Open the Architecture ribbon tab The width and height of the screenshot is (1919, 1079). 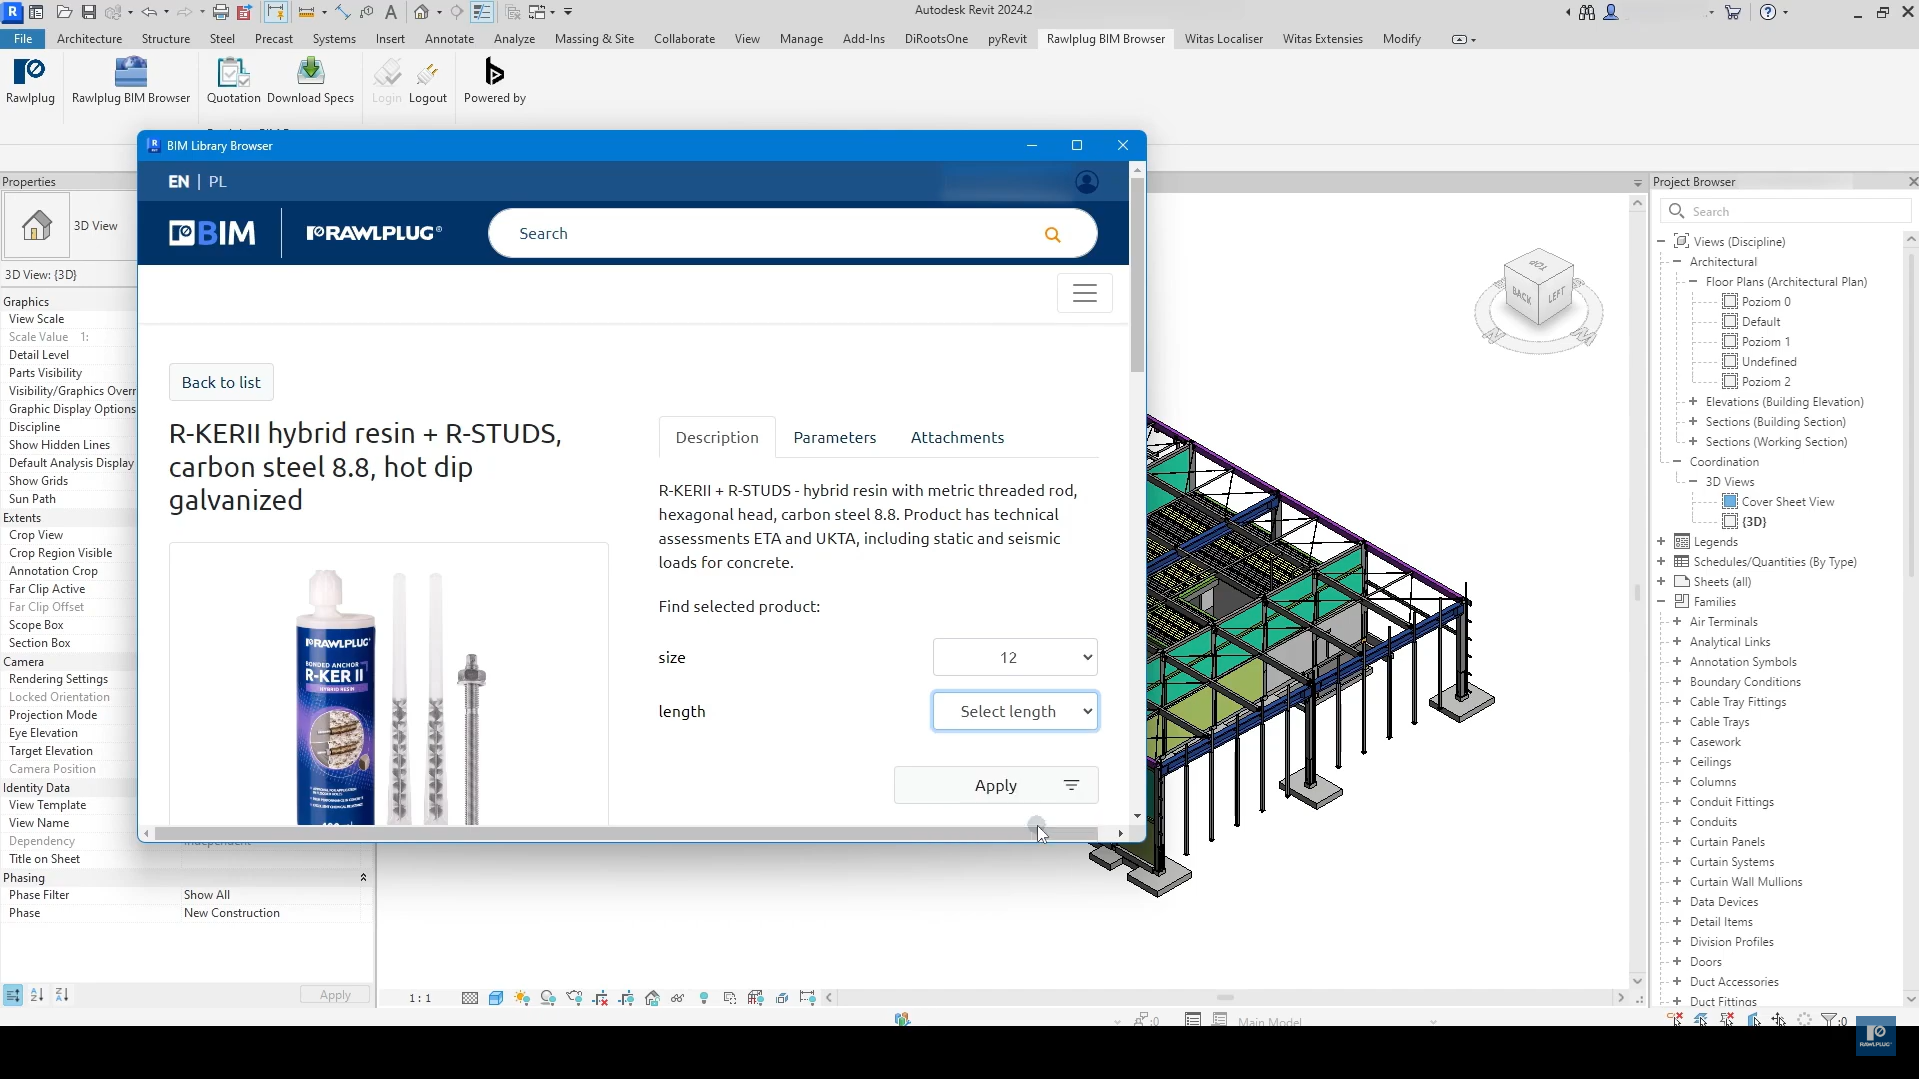click(x=89, y=39)
